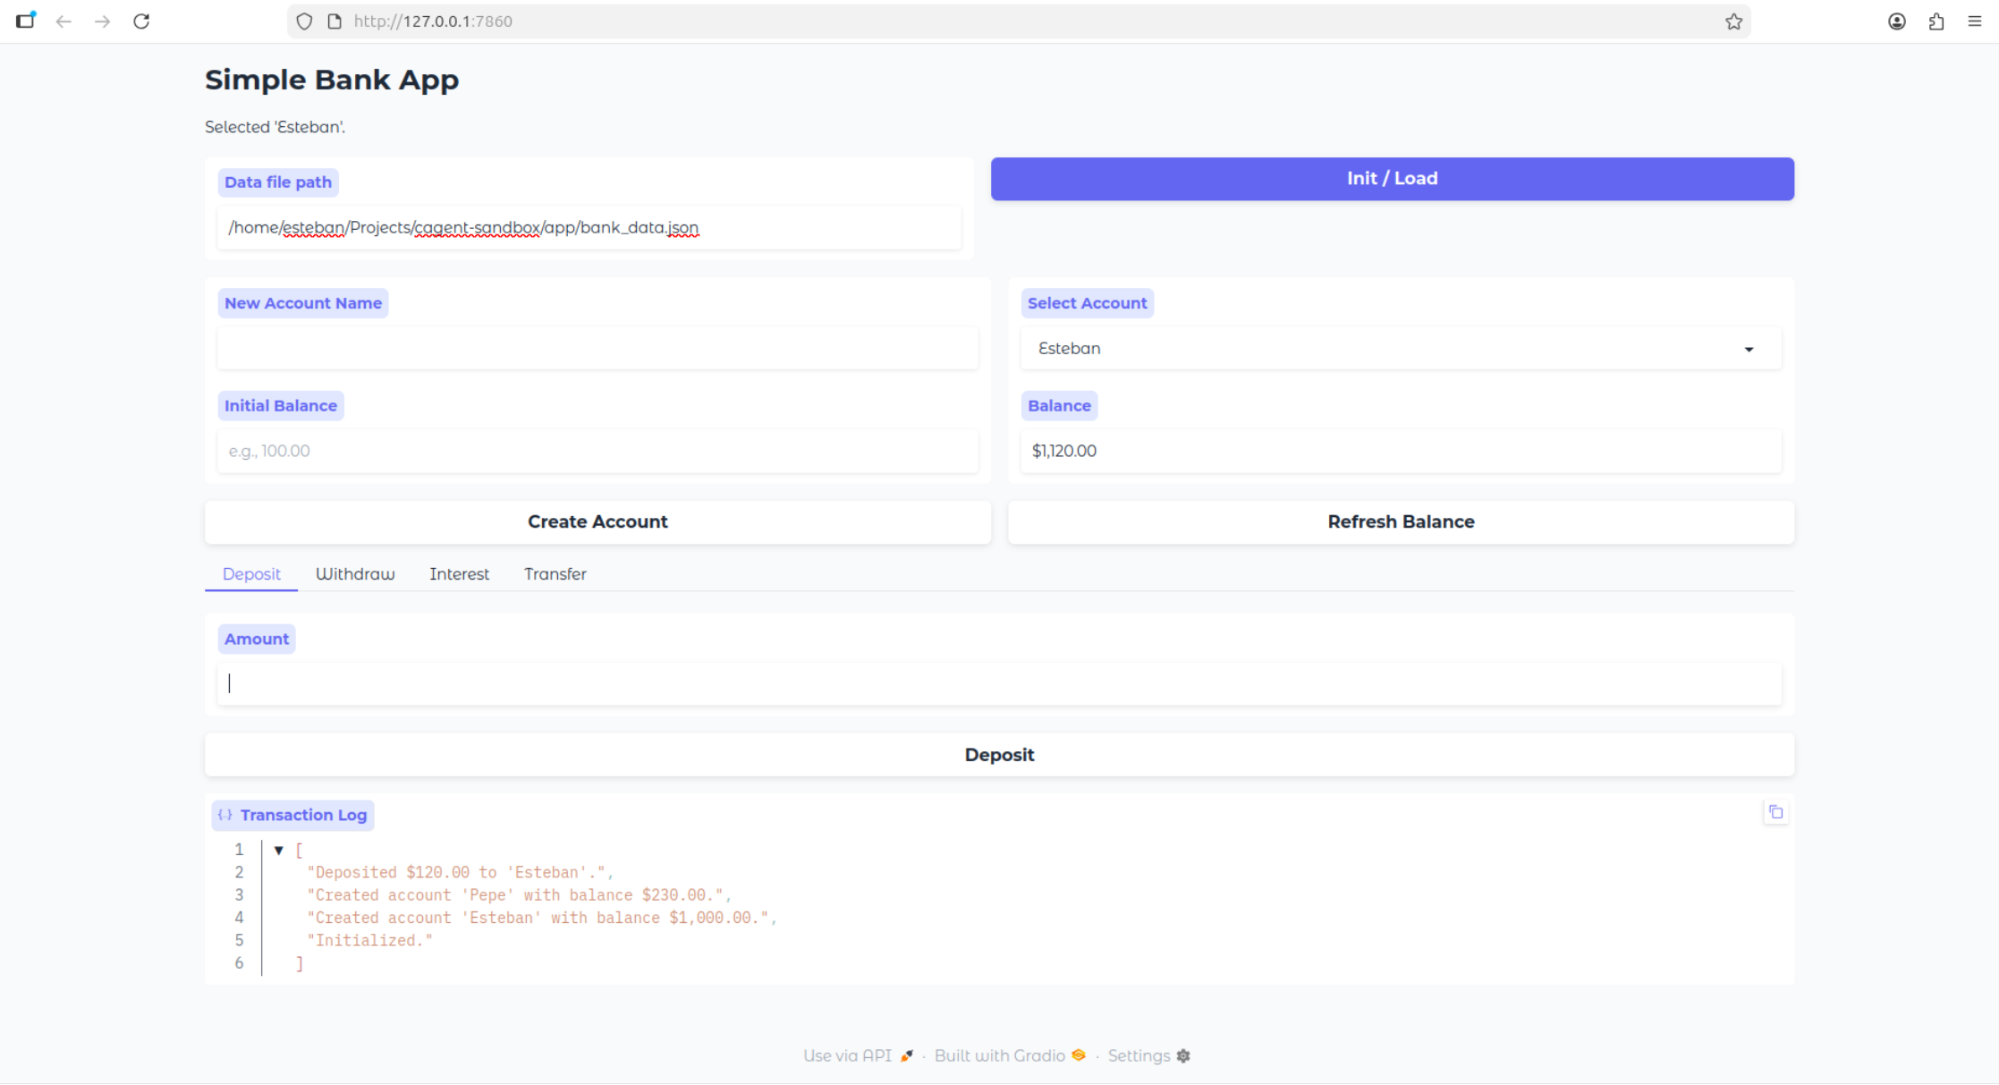
Task: Open the Select Account dropdown arrow
Action: [1748, 349]
